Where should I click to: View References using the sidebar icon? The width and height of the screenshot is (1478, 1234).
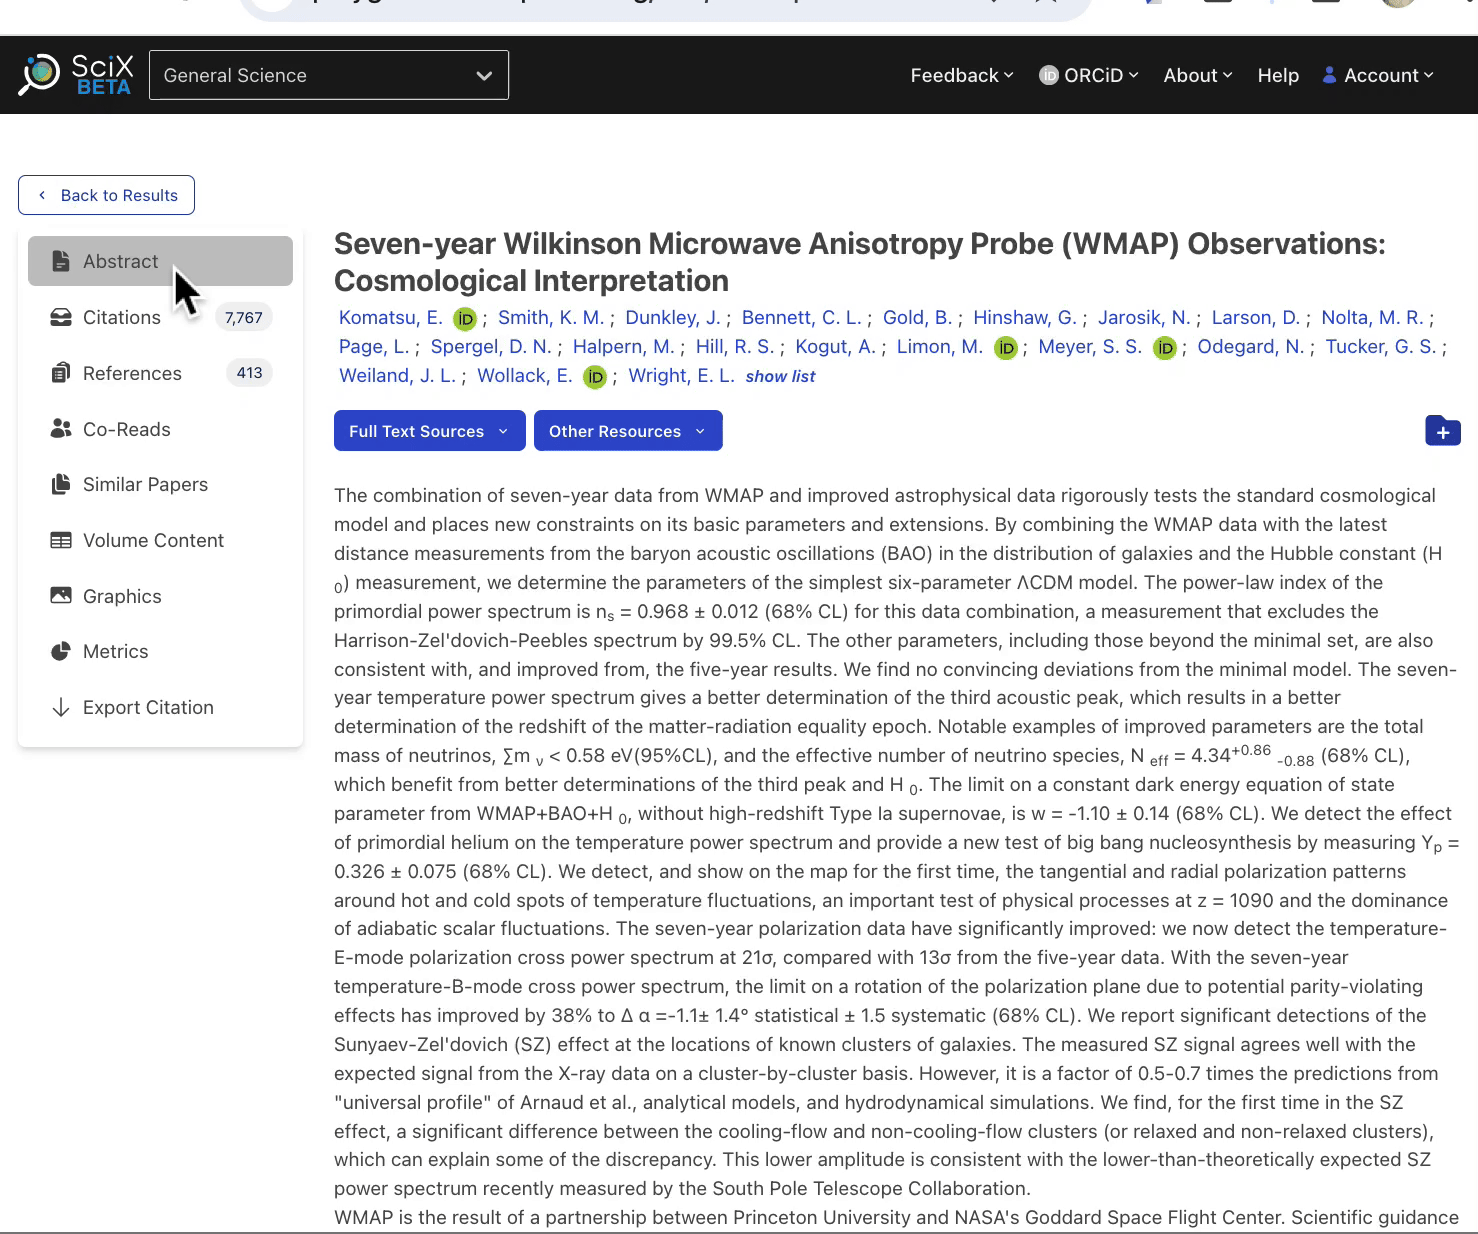131,373
